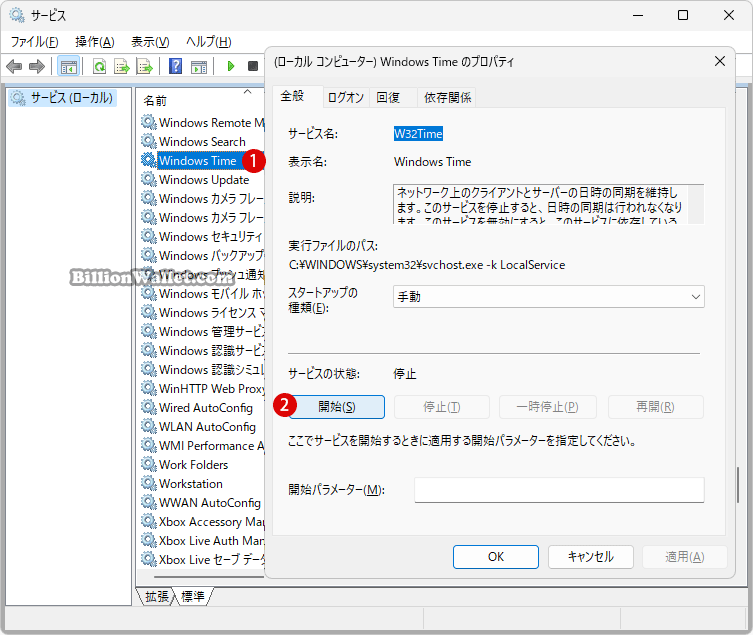This screenshot has height=635, width=753.
Task: Select the WLAN AutoConfig row
Action: pos(202,427)
